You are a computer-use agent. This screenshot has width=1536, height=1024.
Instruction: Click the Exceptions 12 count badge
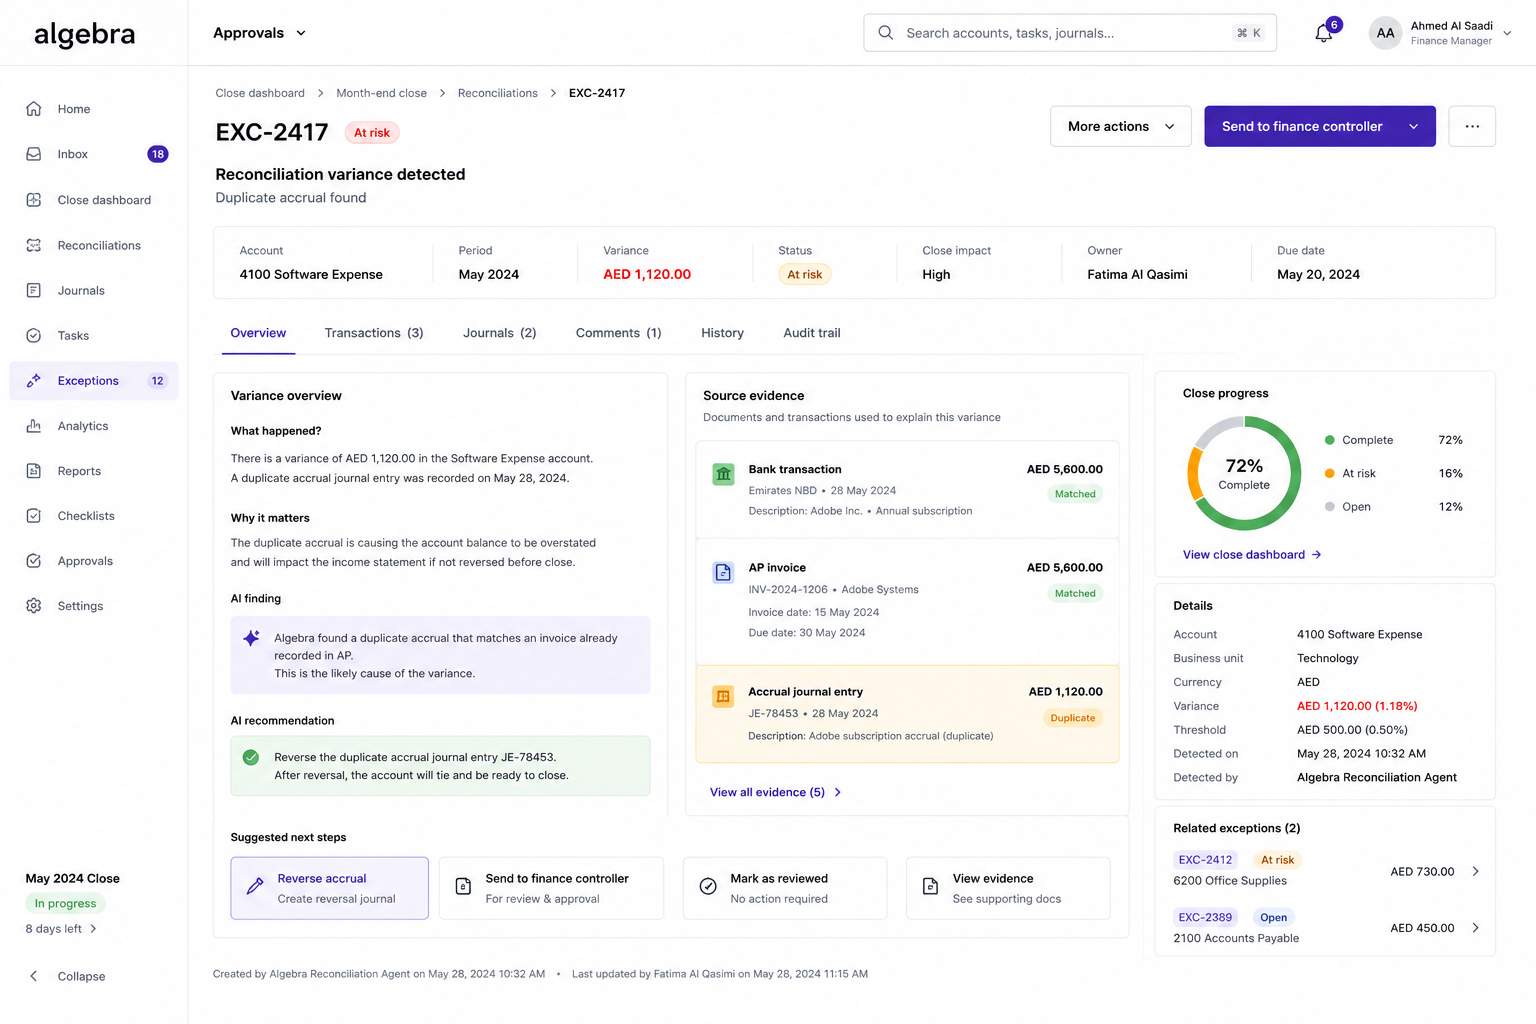[x=157, y=381]
